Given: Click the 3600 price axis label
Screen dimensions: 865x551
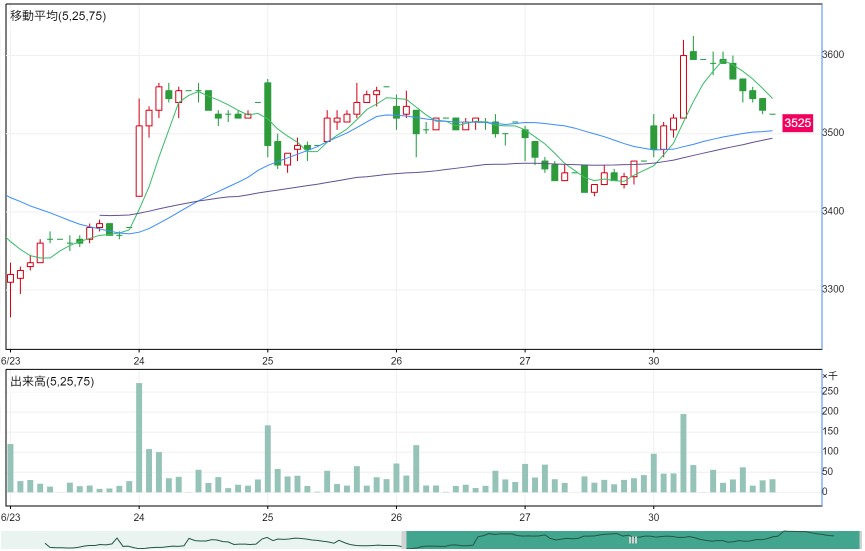Looking at the screenshot, I should click(832, 55).
